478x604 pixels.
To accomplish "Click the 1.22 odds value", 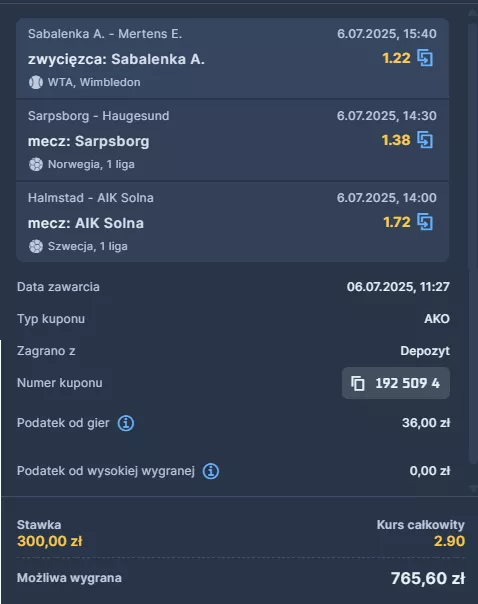I will [396, 58].
